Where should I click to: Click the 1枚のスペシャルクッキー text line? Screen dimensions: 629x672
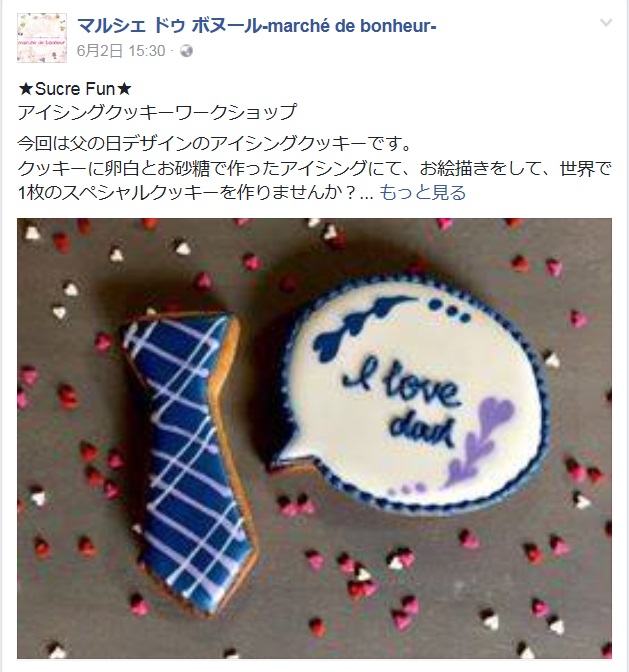[x=187, y=193]
